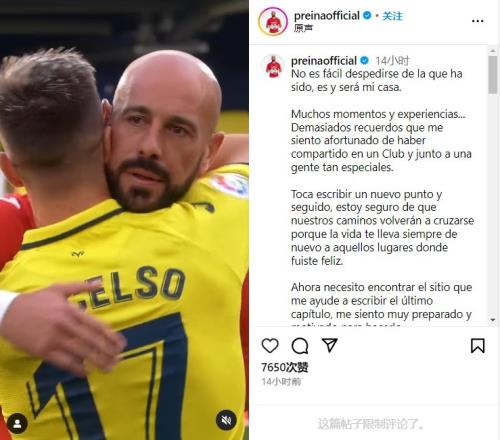This screenshot has width=500, height=440.
Task: Click the caption scrollbar up arrow
Action: (x=493, y=51)
